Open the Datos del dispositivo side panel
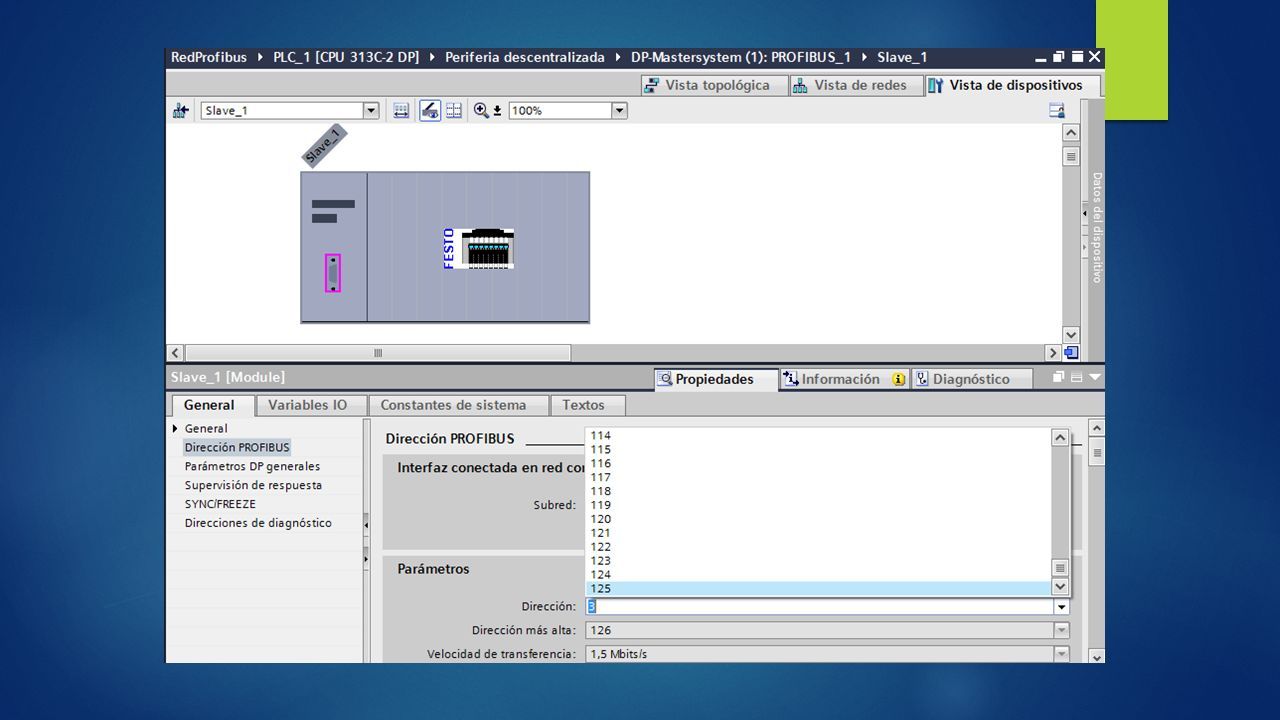The width and height of the screenshot is (1280, 720). 1096,228
